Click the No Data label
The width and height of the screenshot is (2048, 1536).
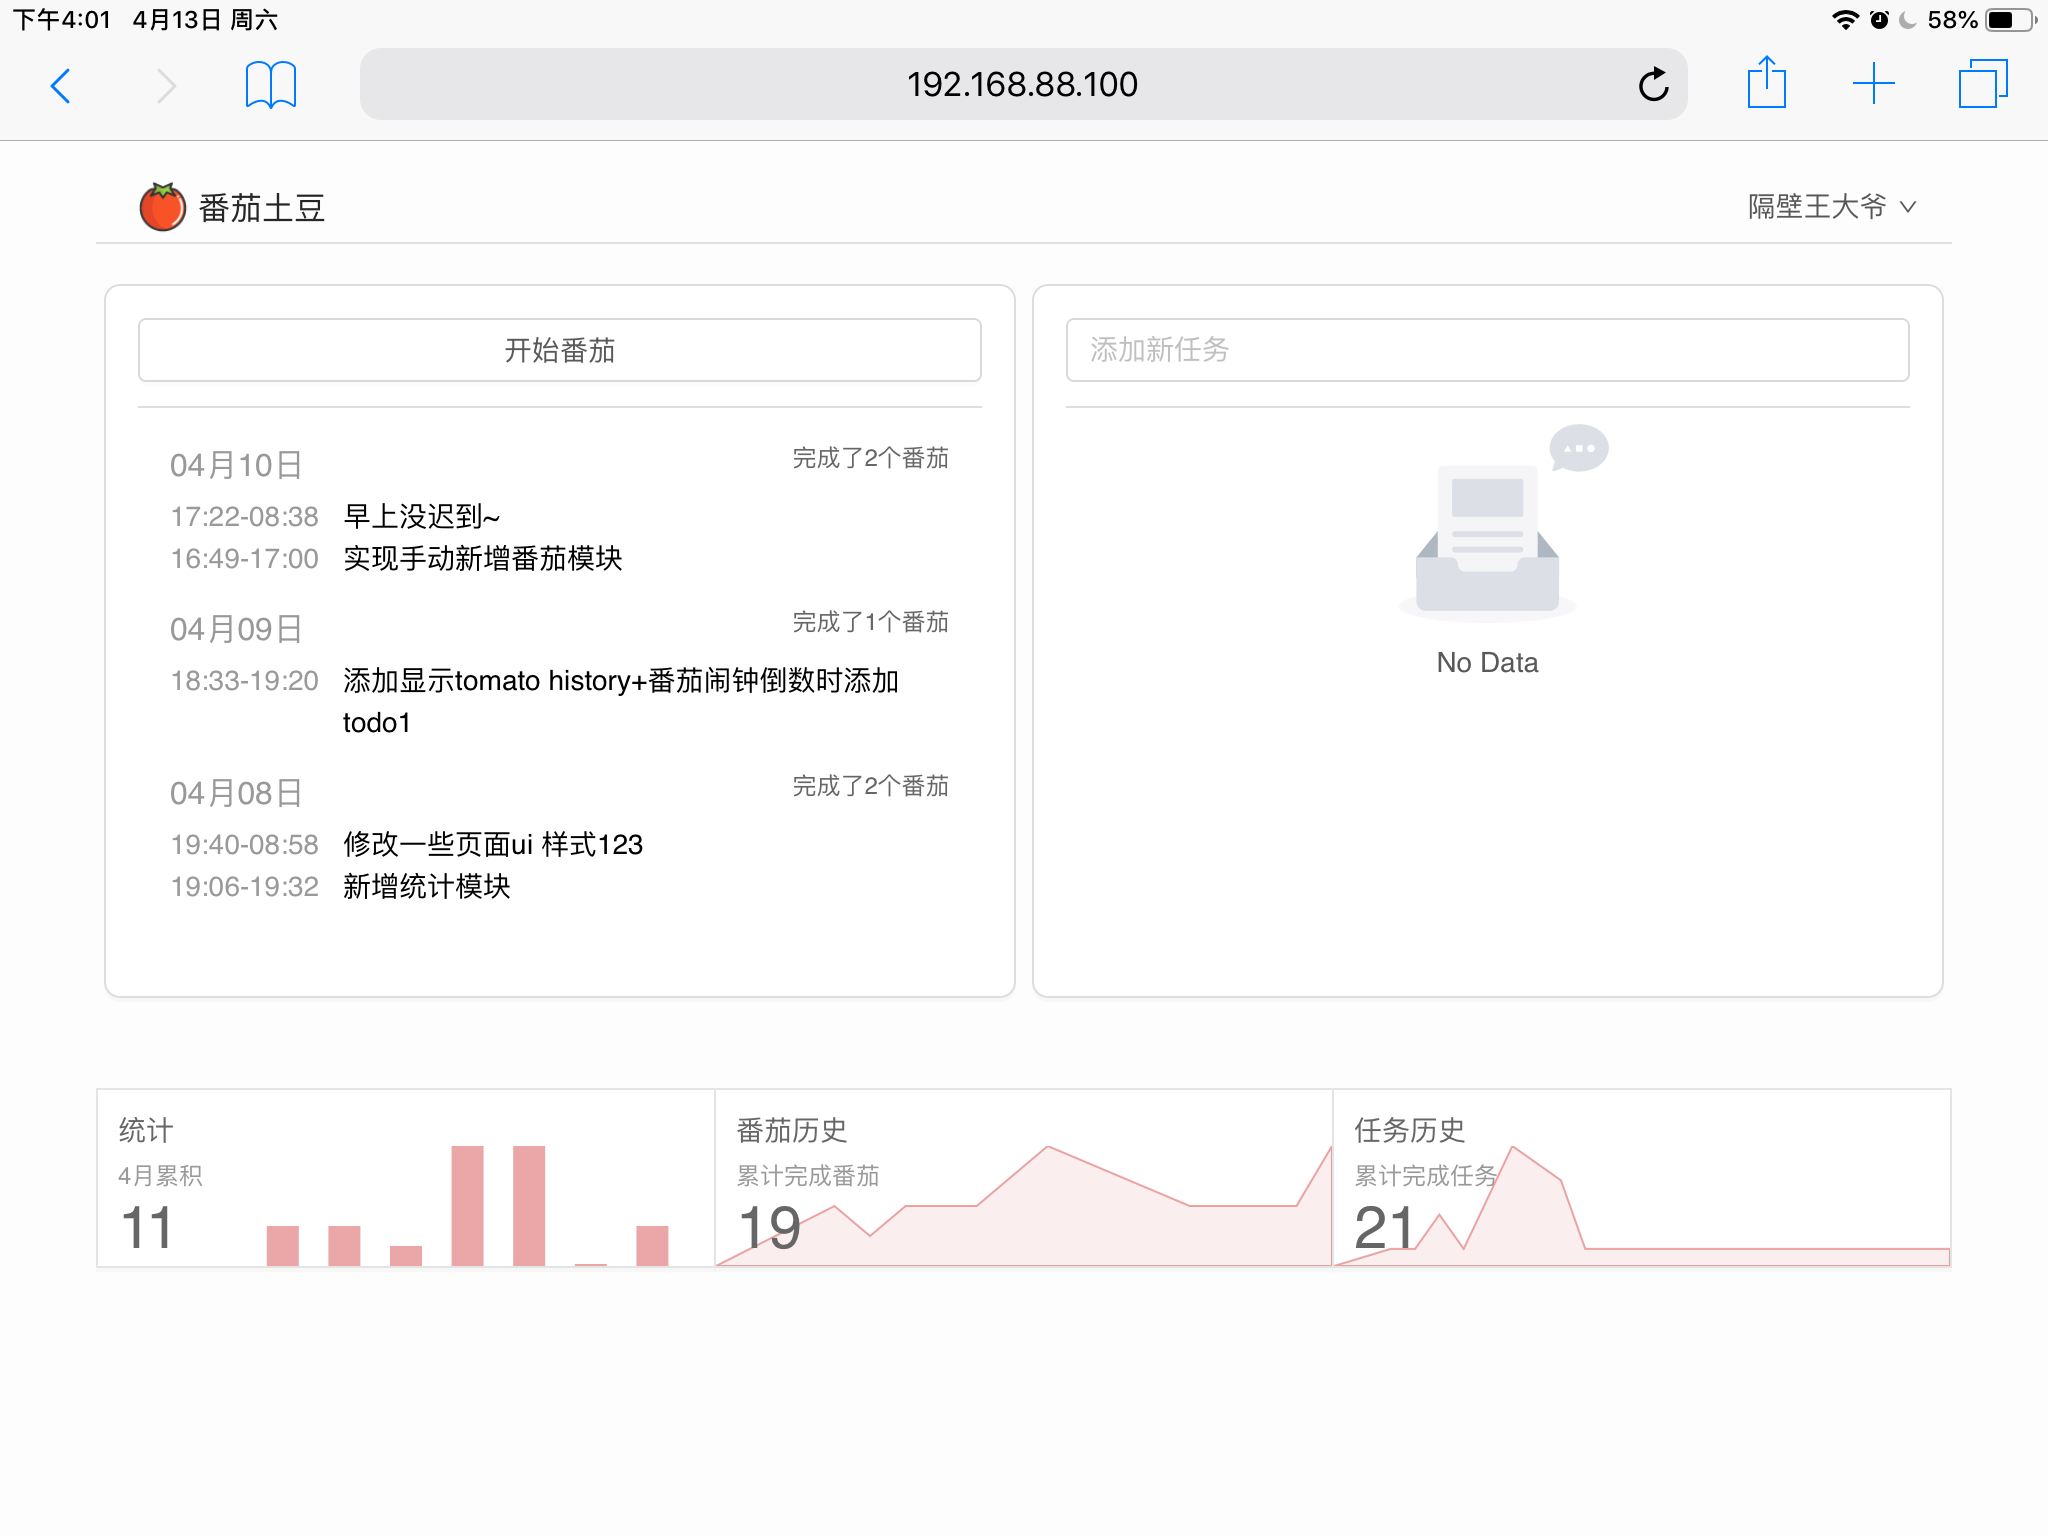tap(1487, 663)
